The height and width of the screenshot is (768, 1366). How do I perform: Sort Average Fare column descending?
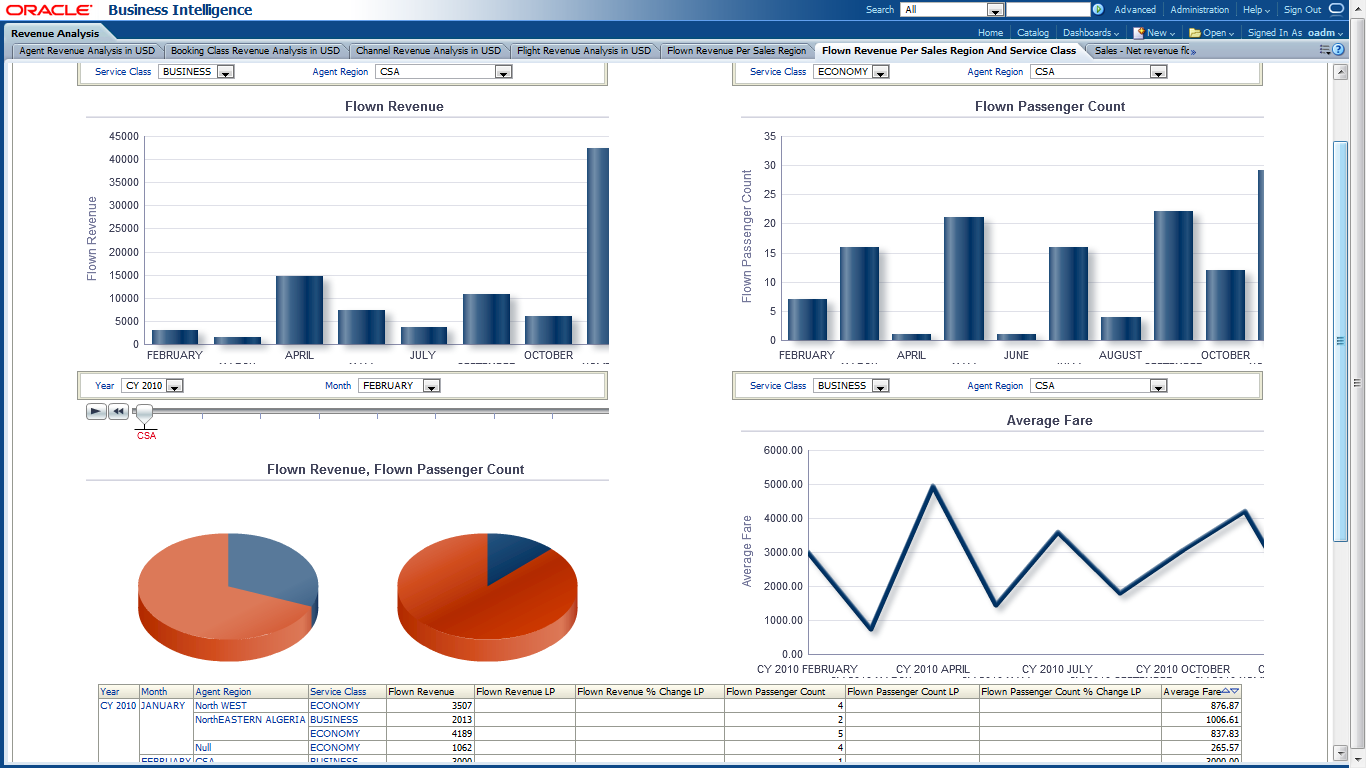[1235, 691]
